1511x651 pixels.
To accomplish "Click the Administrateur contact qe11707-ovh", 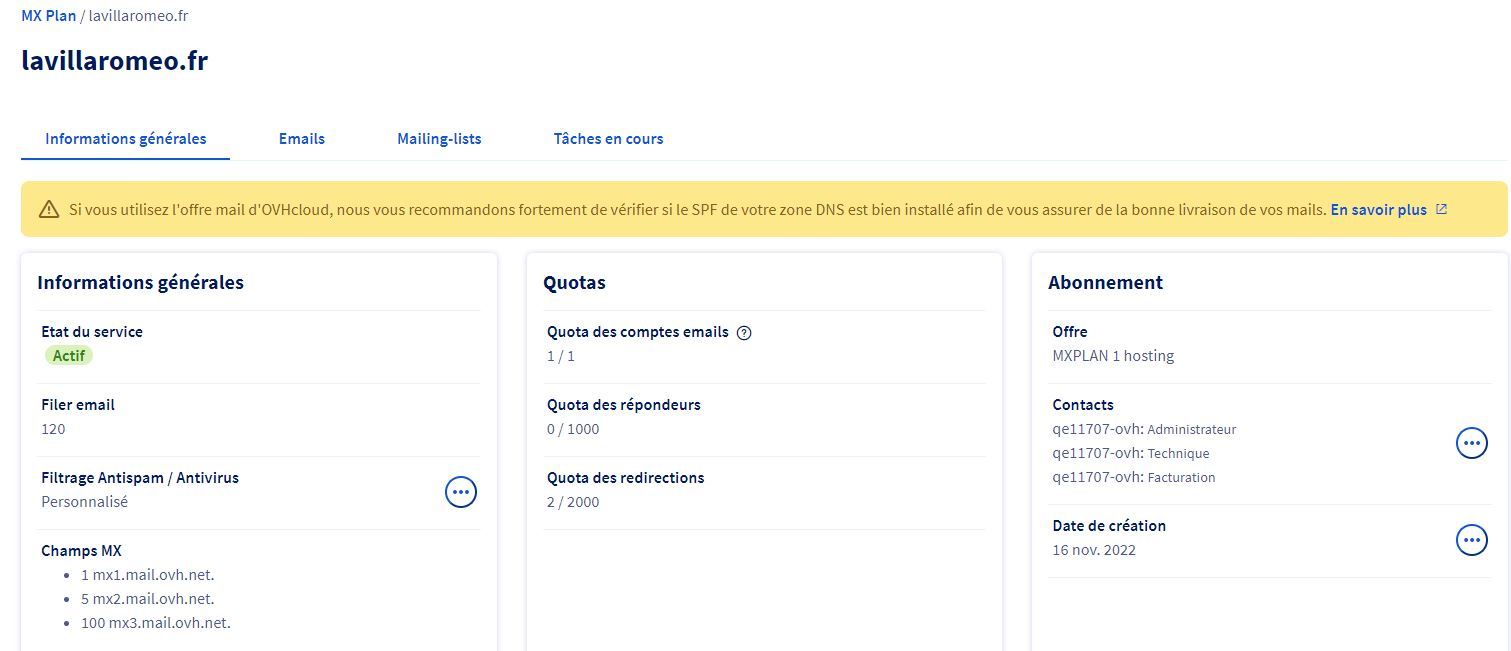I will point(1144,429).
